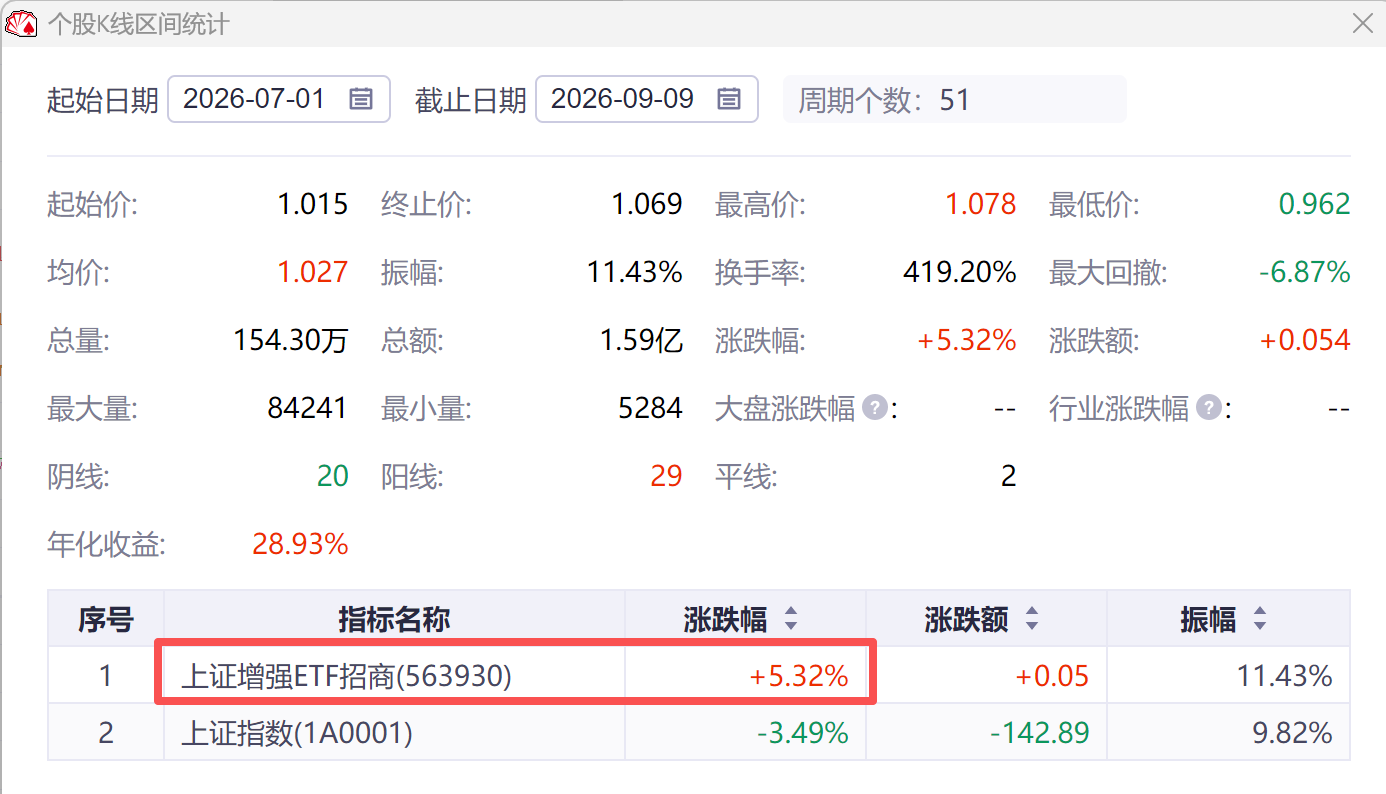
Task: Click the end date value 2026-09-09
Action: pos(622,98)
